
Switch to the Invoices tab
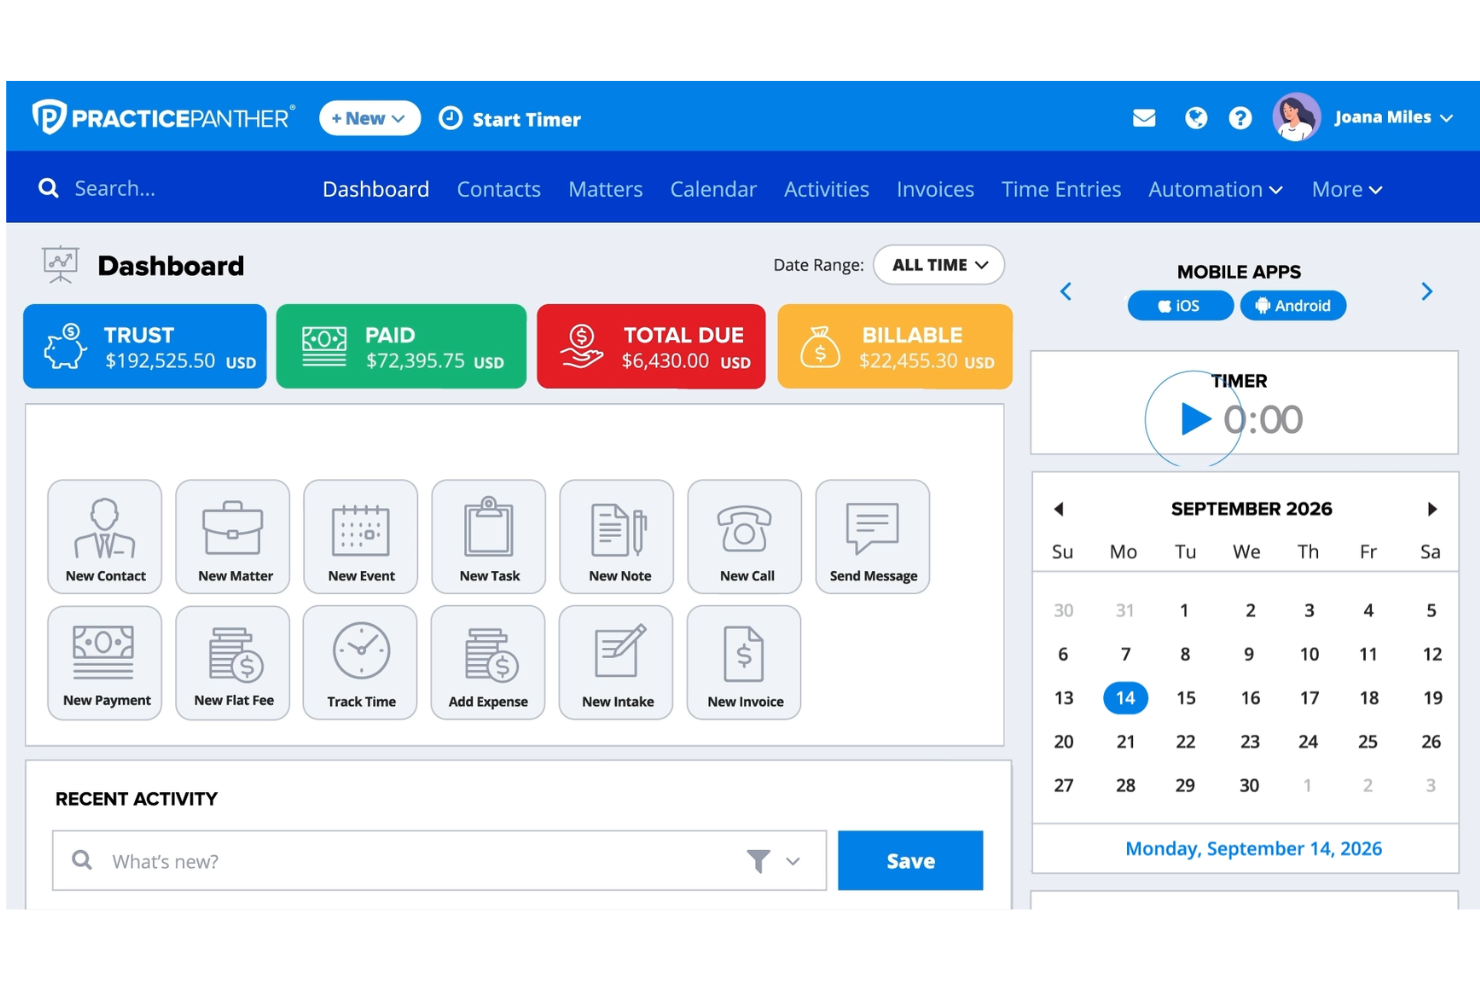934,188
